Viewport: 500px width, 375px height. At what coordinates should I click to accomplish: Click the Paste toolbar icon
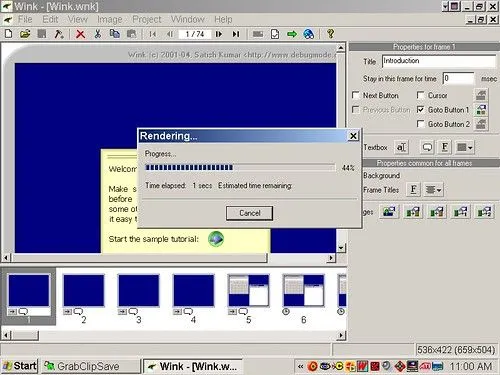click(132, 34)
